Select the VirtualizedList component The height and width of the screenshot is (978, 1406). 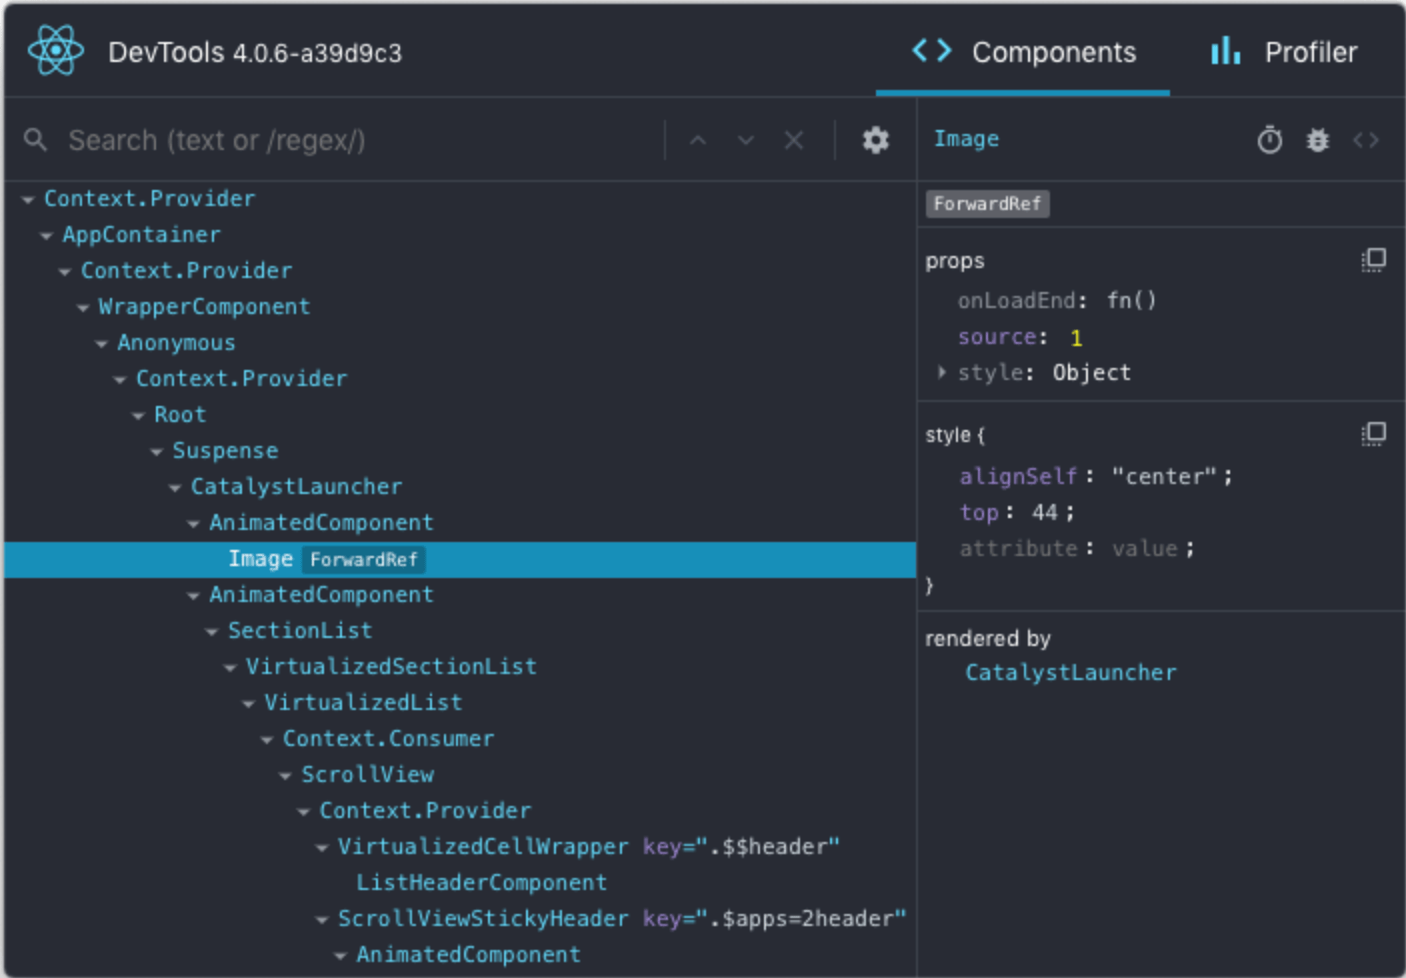coord(363,702)
